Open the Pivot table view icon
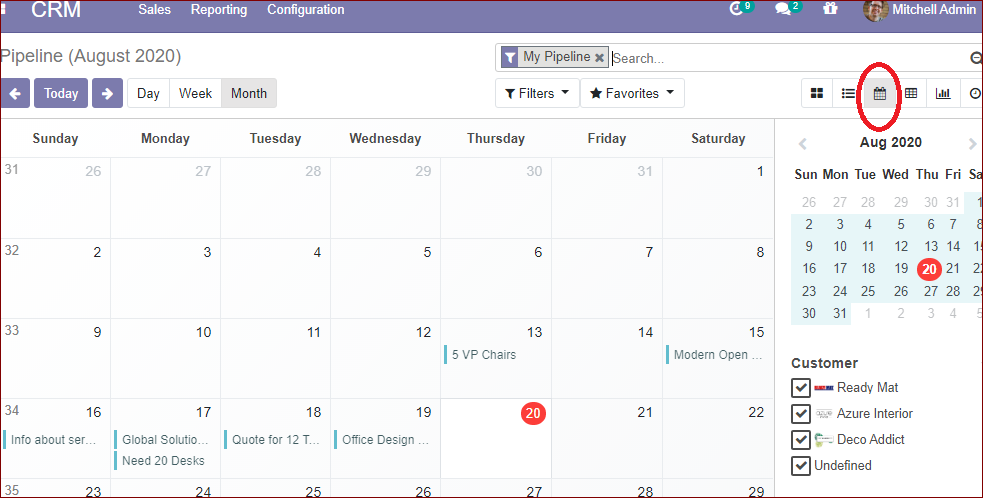The width and height of the screenshot is (983, 498). pos(911,93)
